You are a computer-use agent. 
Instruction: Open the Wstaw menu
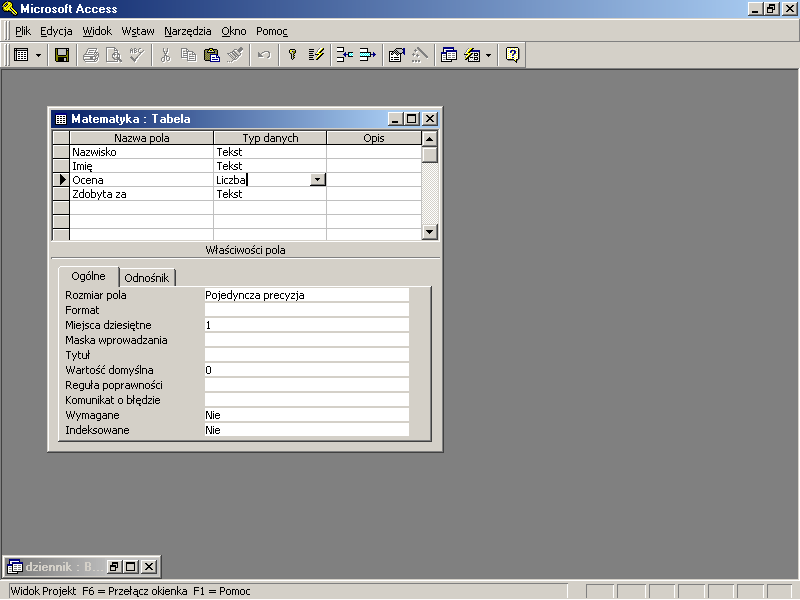[x=138, y=31]
